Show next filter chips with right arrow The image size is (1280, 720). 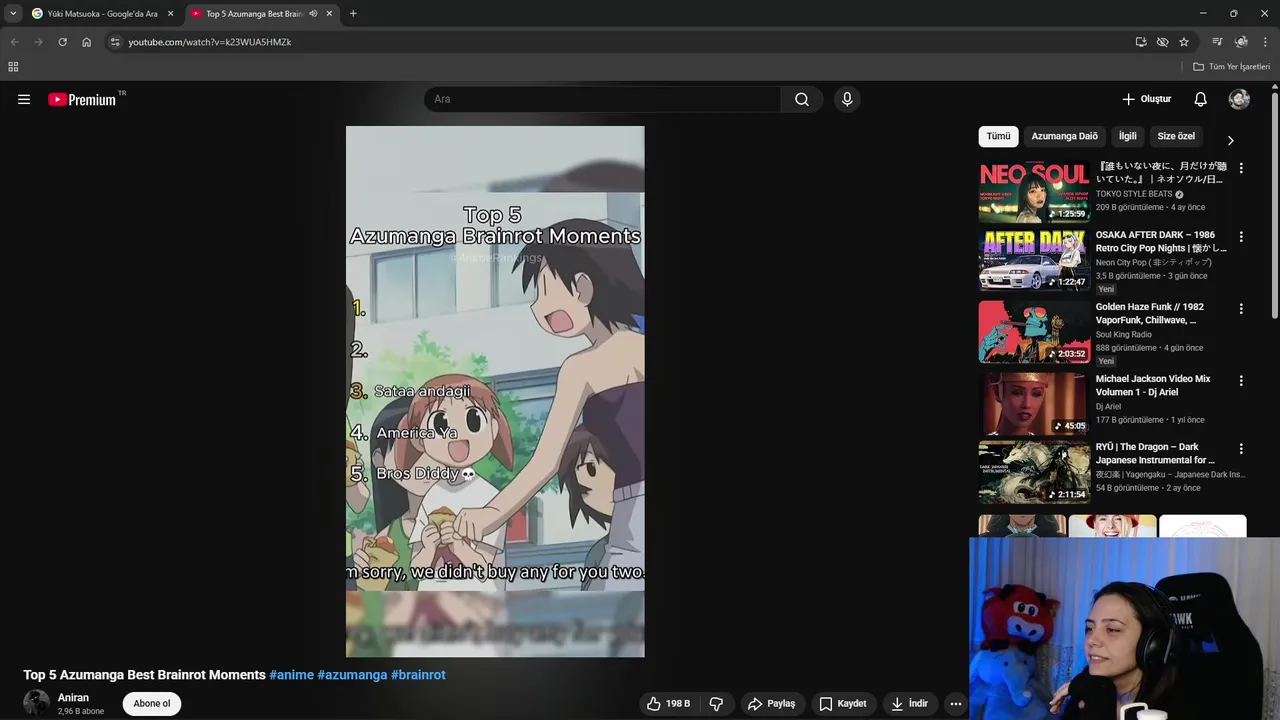point(1230,140)
